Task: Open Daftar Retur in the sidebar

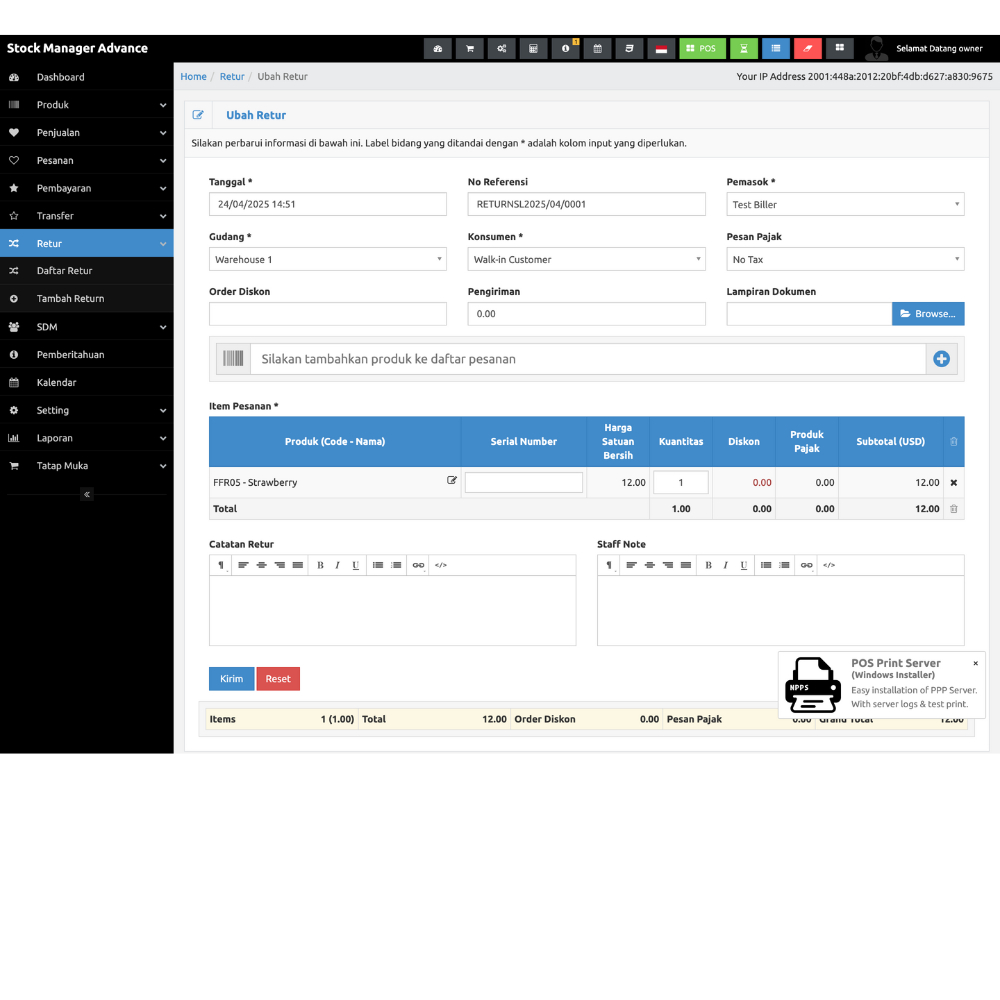Action: pyautogui.click(x=65, y=271)
